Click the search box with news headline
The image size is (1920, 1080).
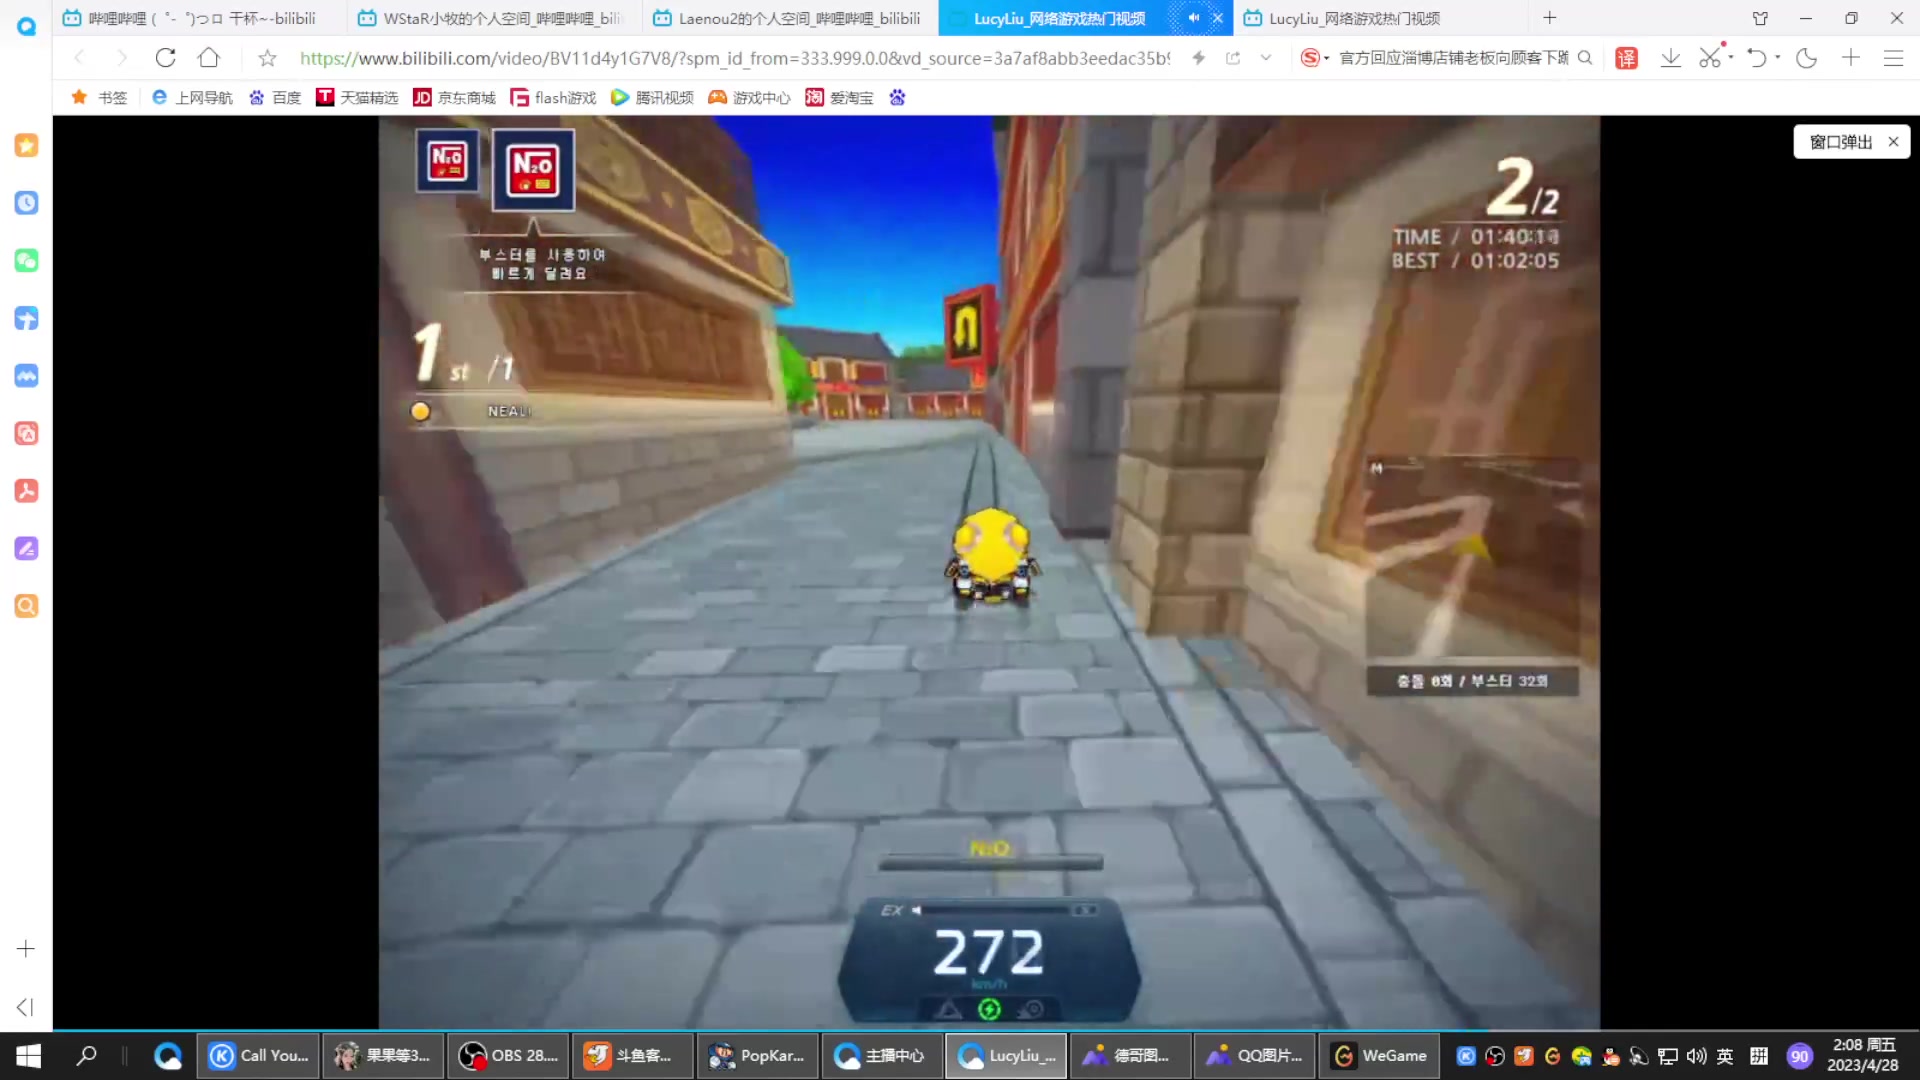1453,58
